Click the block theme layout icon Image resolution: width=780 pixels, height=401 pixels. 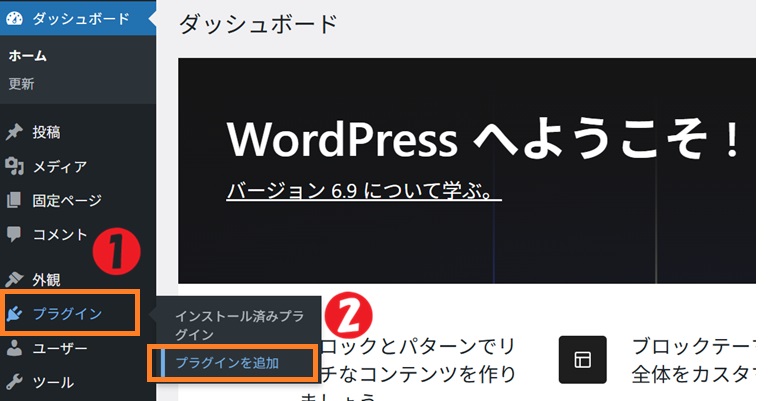[583, 359]
